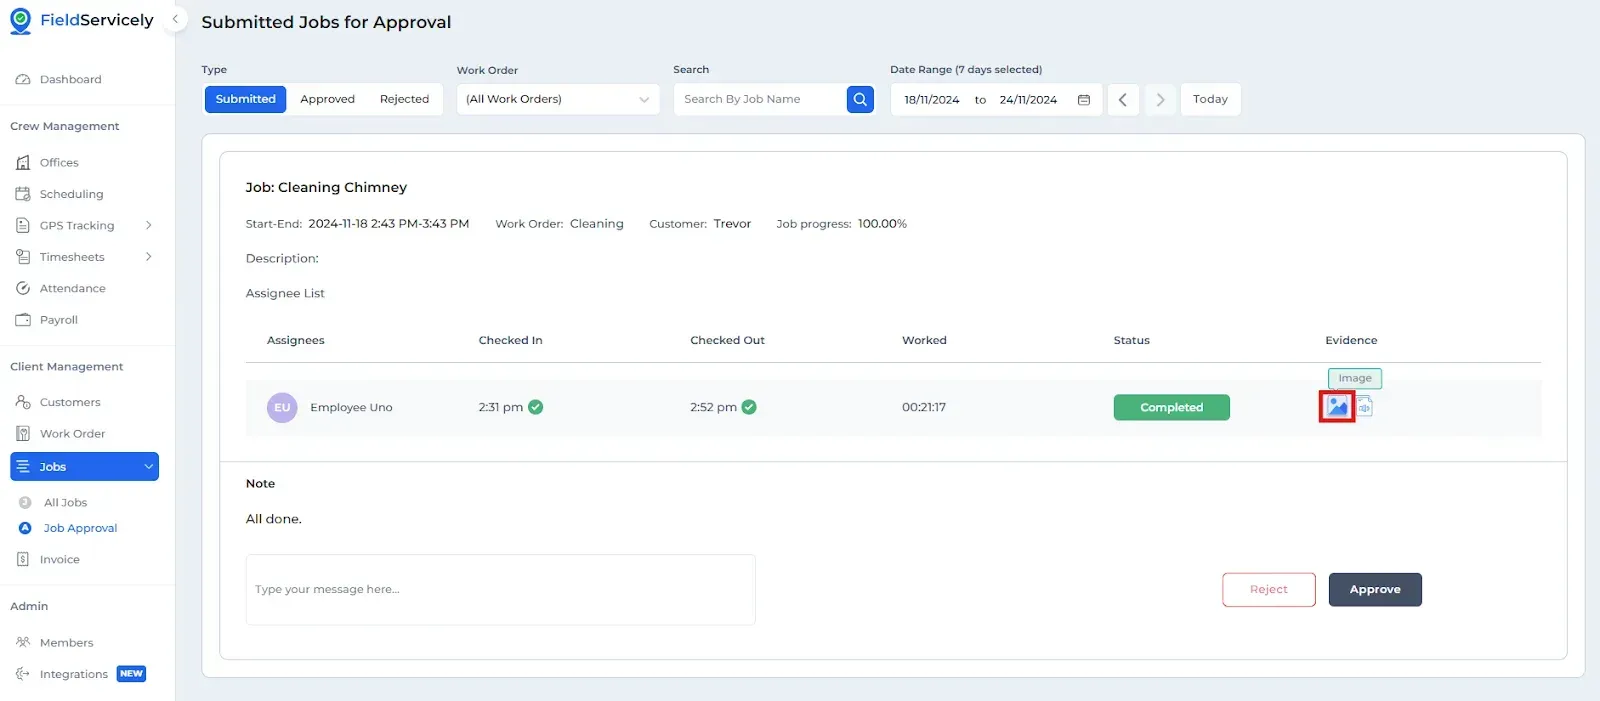Approve the Cleaning Chimney job
This screenshot has width=1600, height=701.
click(1375, 590)
